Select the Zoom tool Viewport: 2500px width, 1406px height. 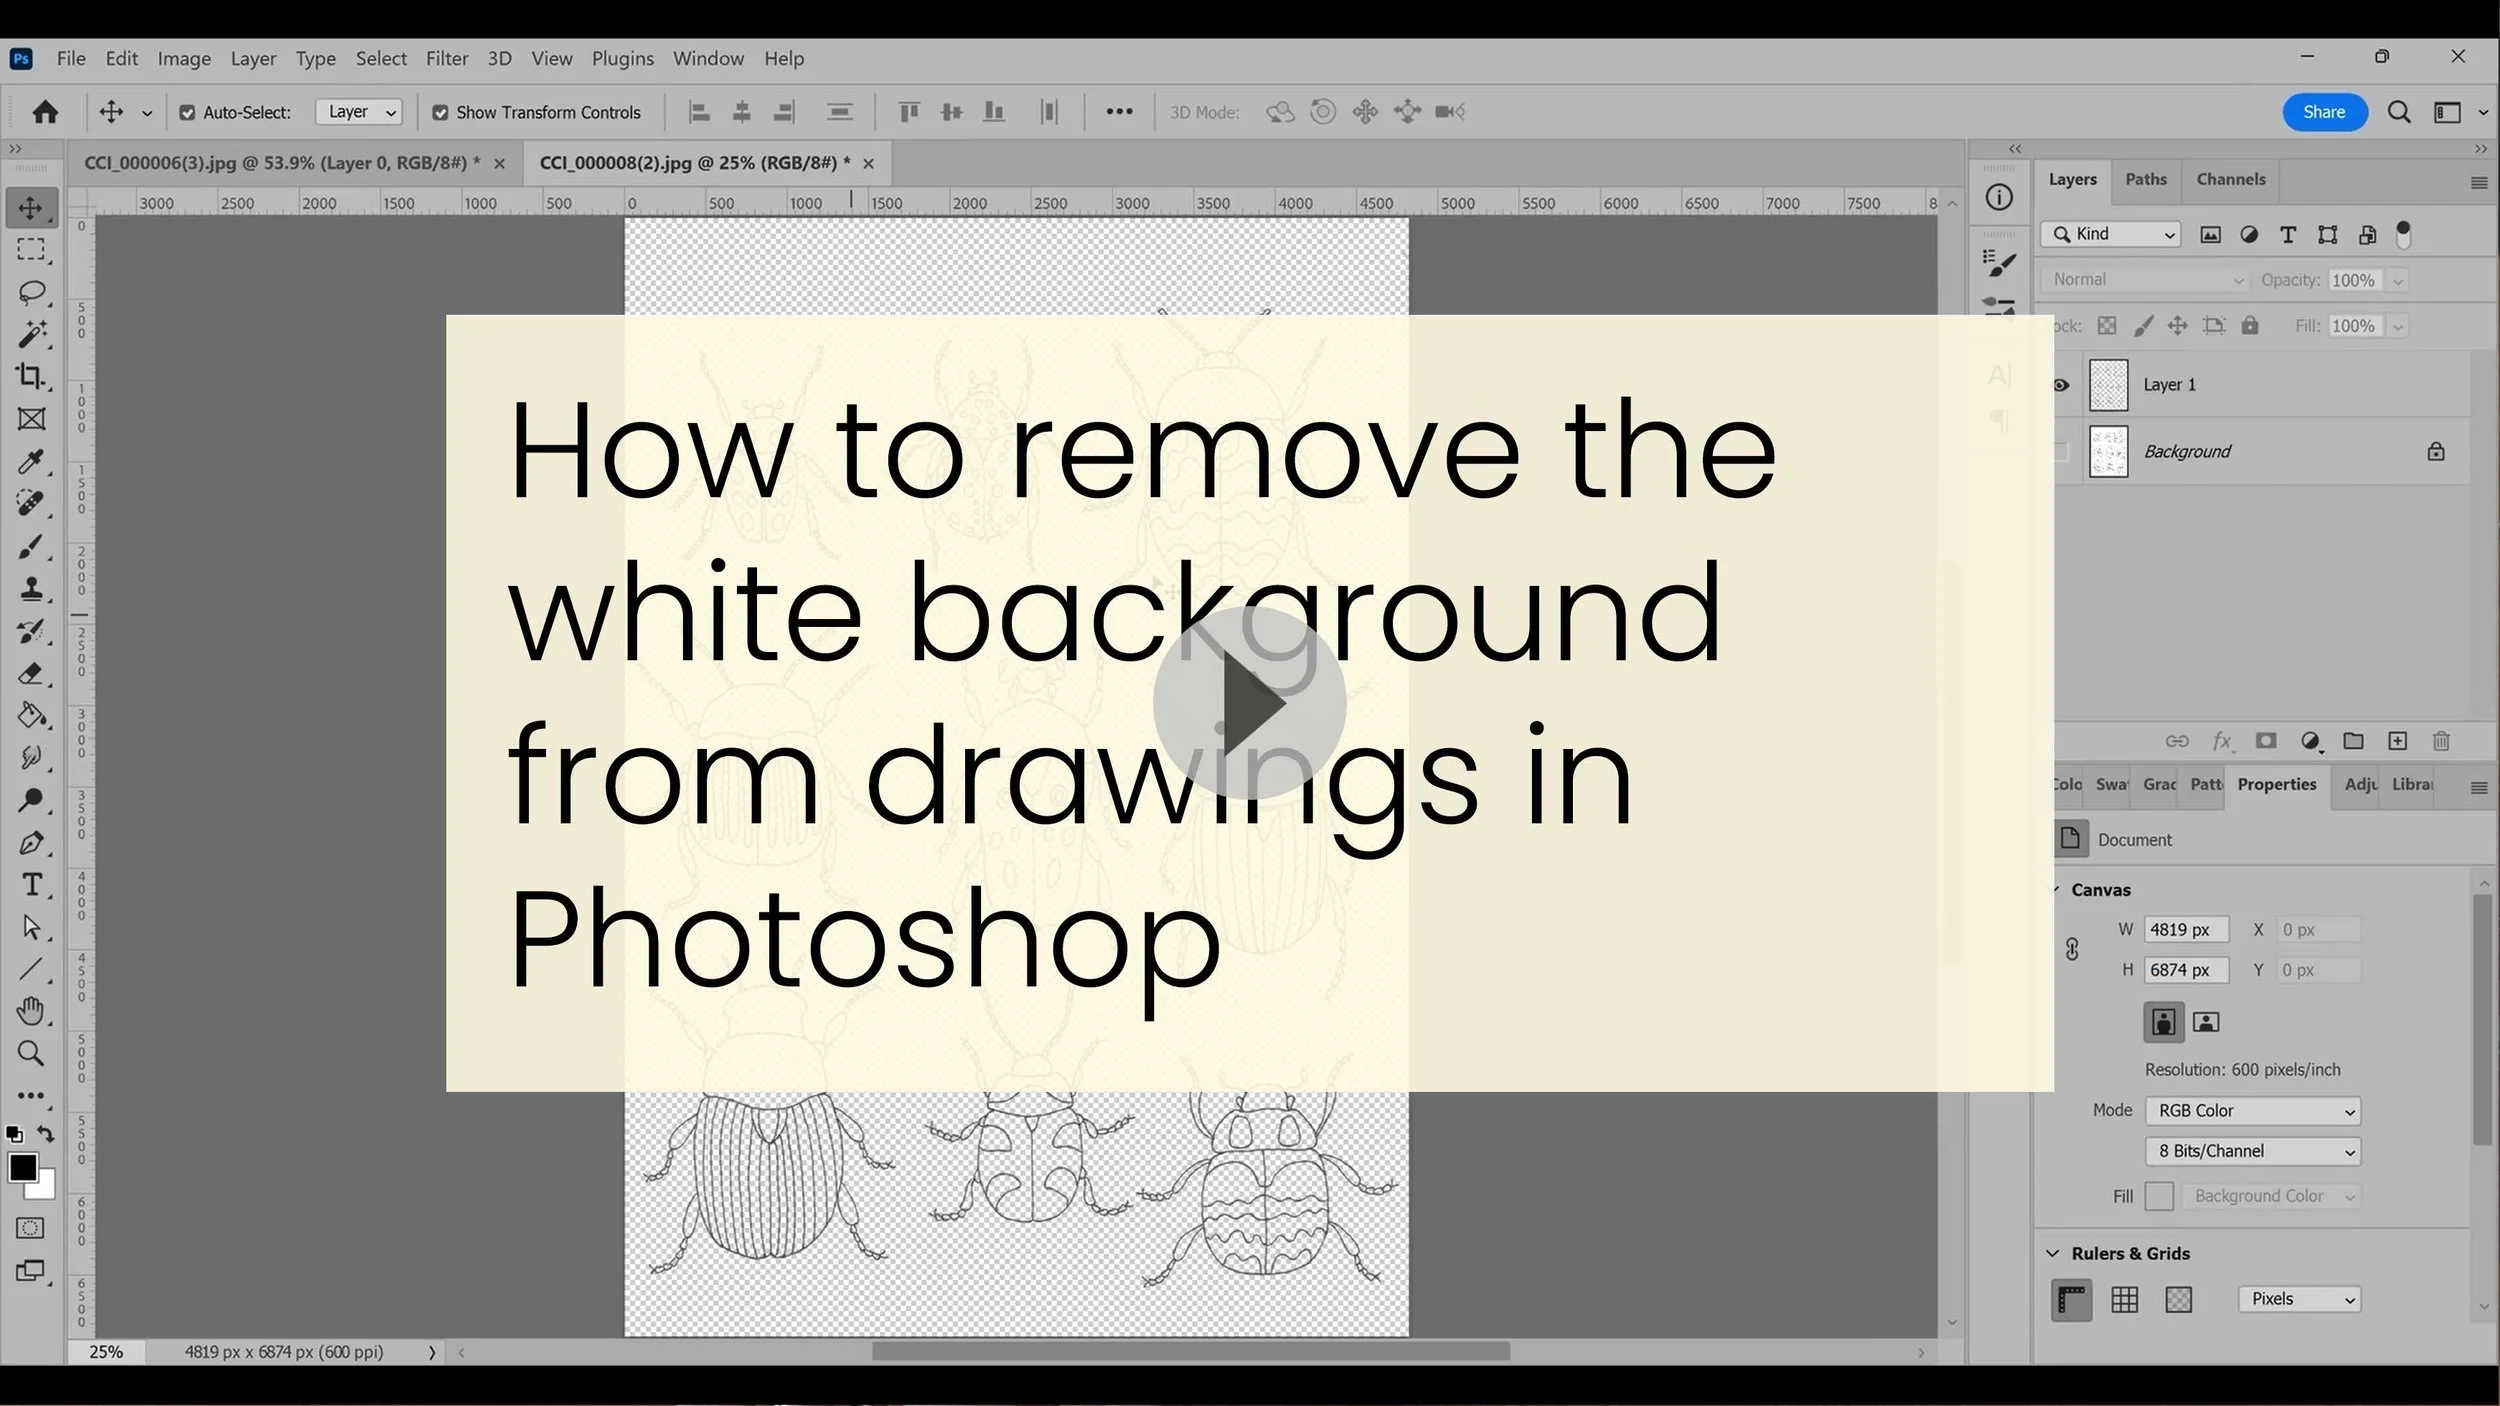[30, 1052]
